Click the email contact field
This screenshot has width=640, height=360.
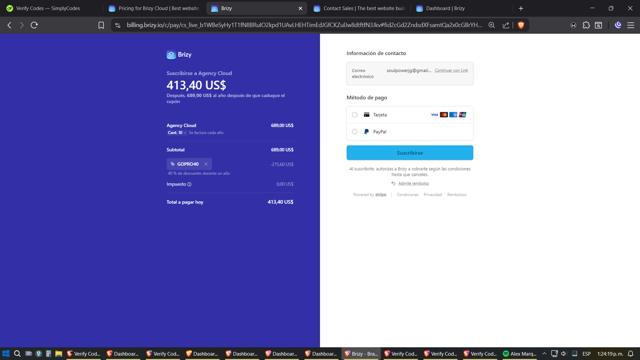click(x=410, y=73)
